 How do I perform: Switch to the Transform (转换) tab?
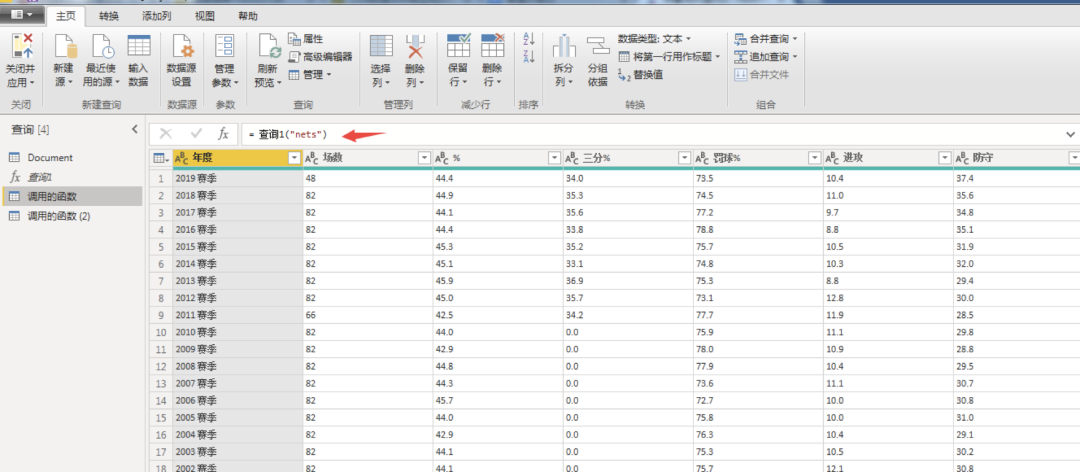coord(108,16)
